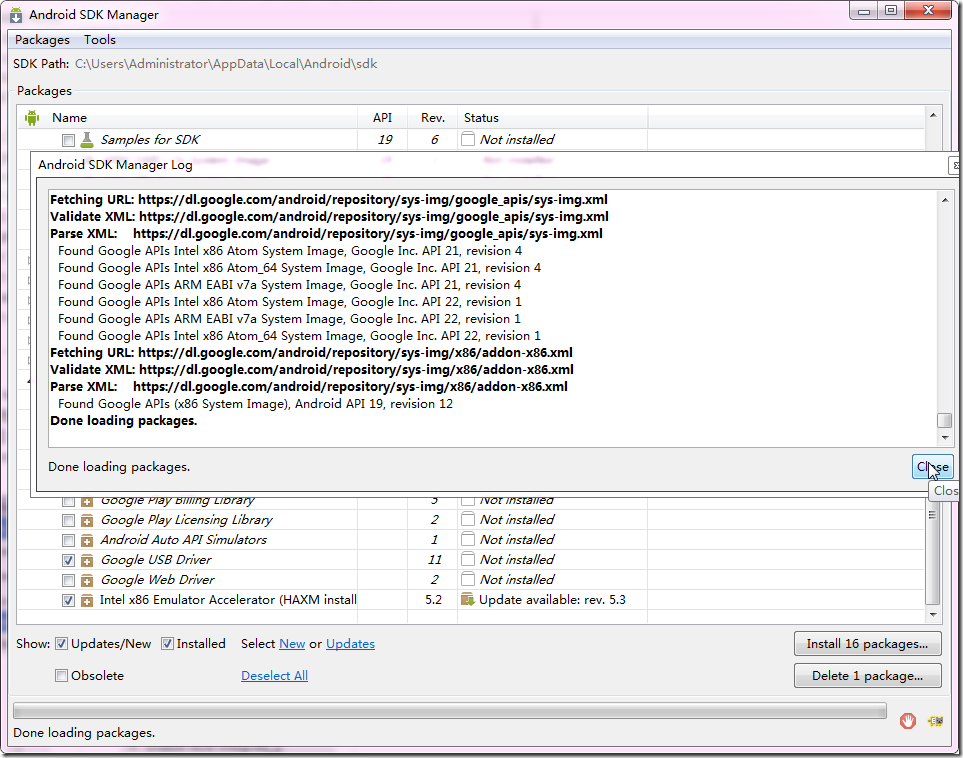Click the Updates selection link
This screenshot has height=758, width=963.
click(350, 644)
